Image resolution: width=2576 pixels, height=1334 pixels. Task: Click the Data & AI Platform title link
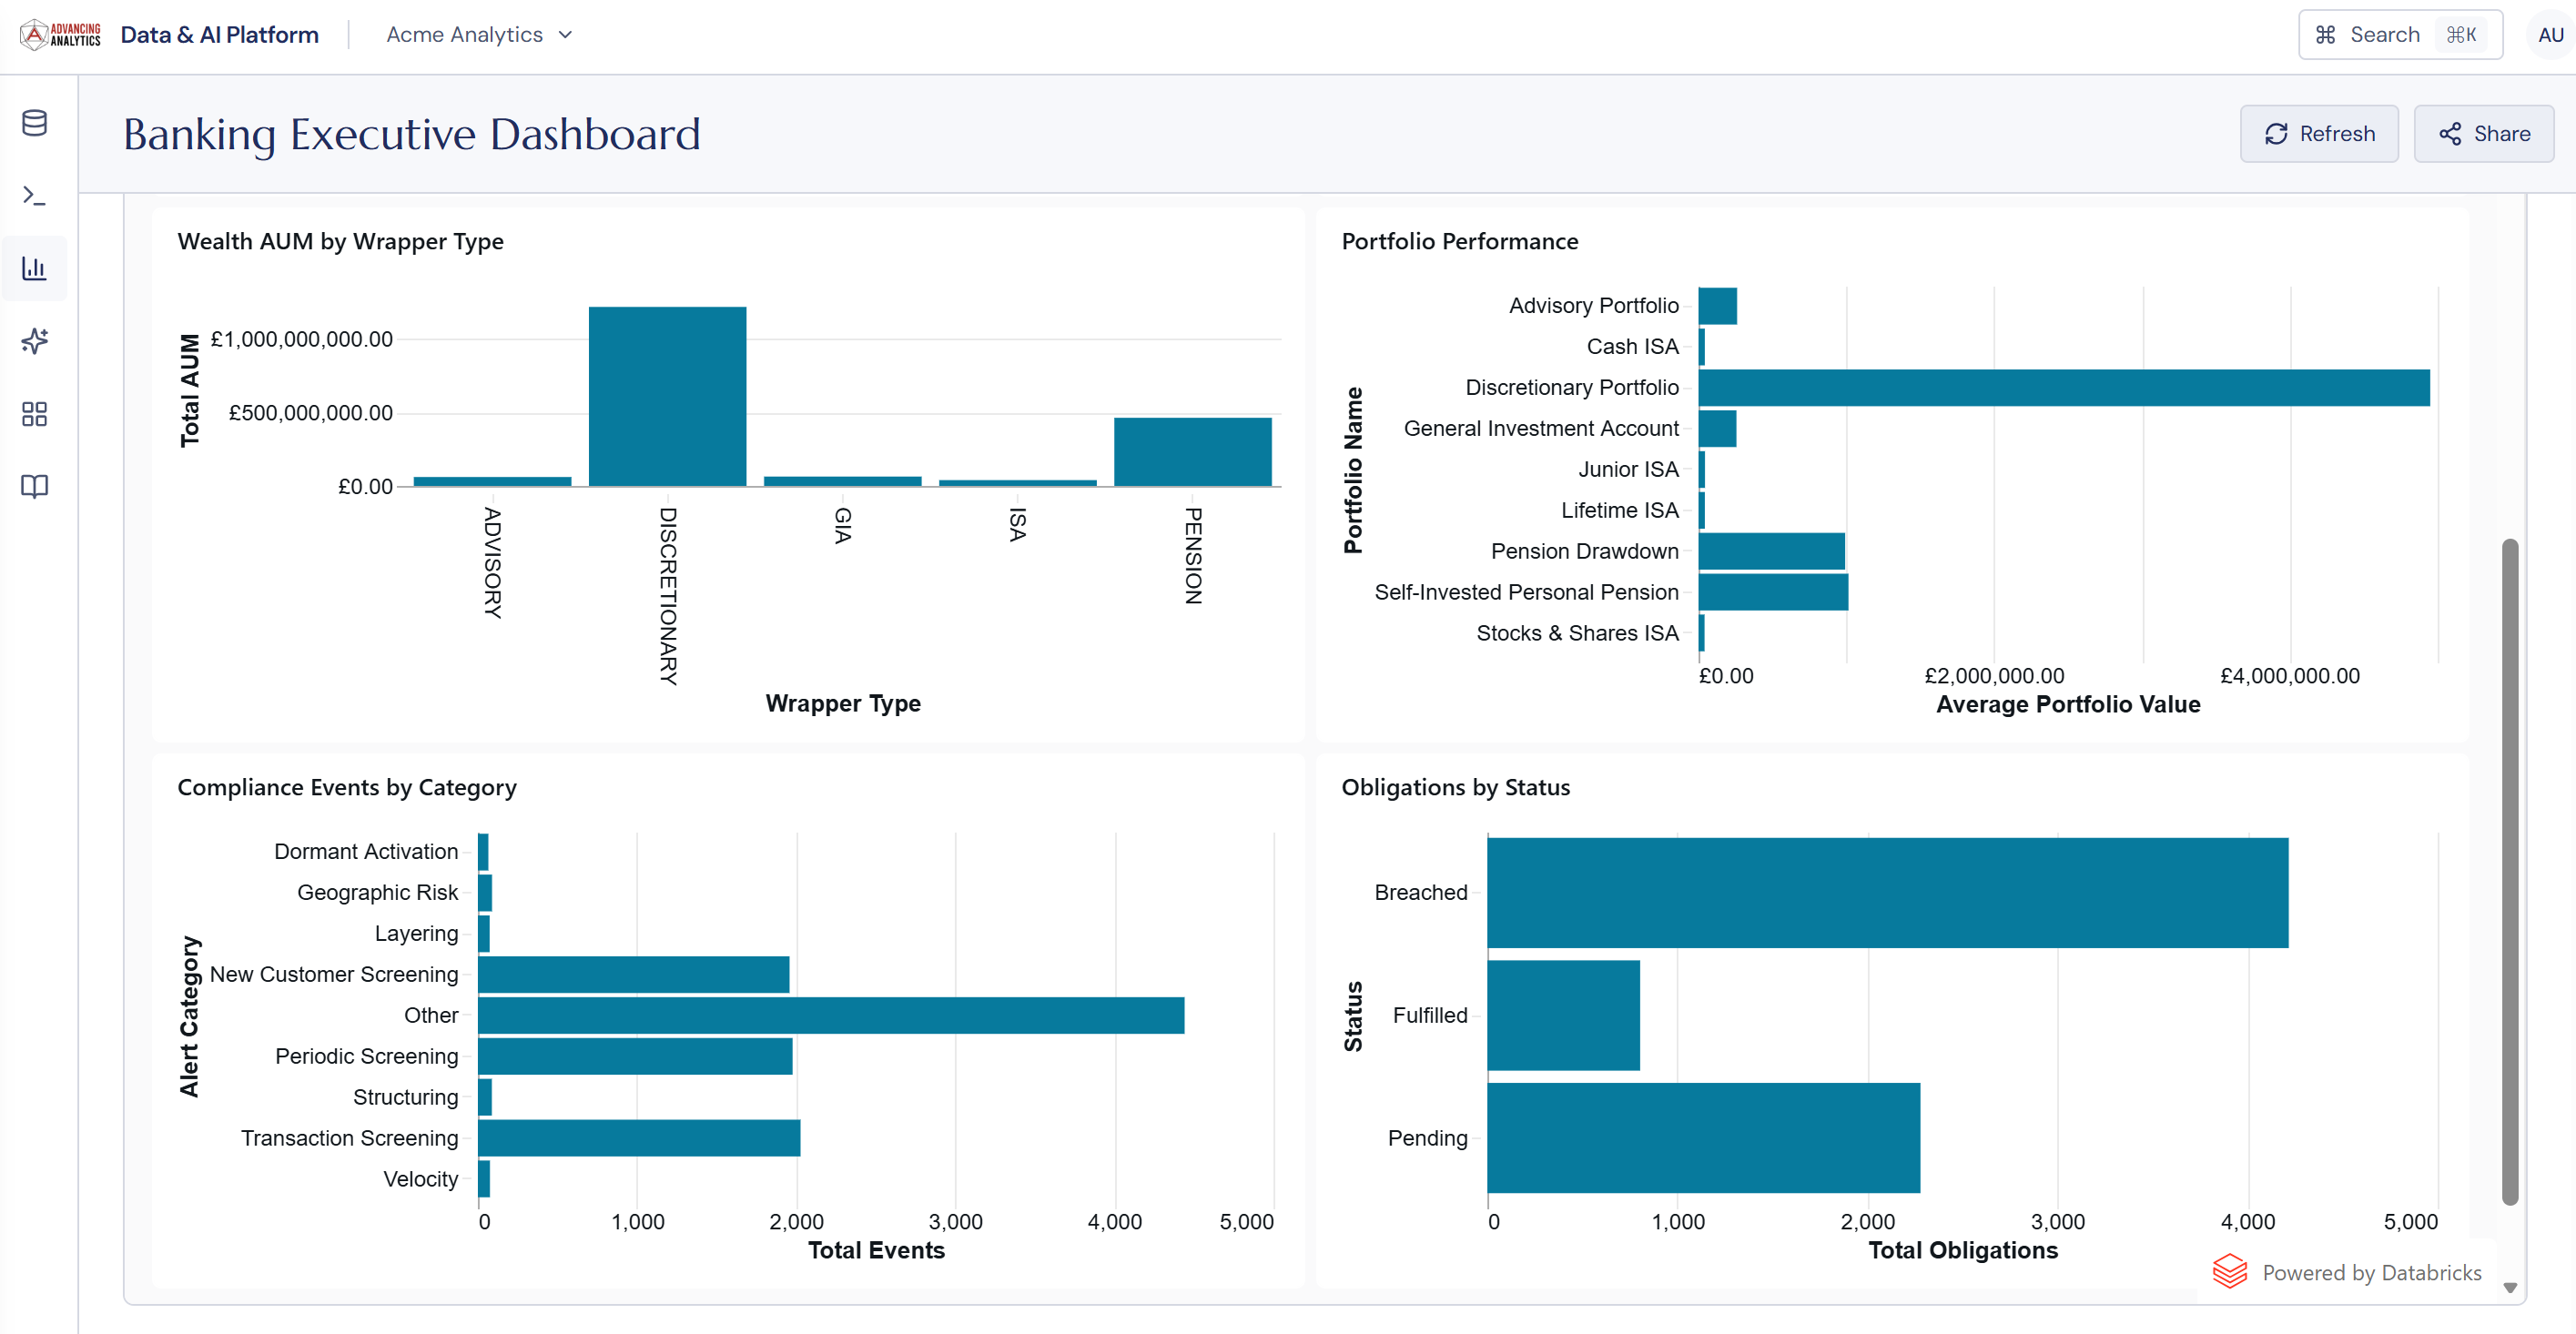(220, 35)
